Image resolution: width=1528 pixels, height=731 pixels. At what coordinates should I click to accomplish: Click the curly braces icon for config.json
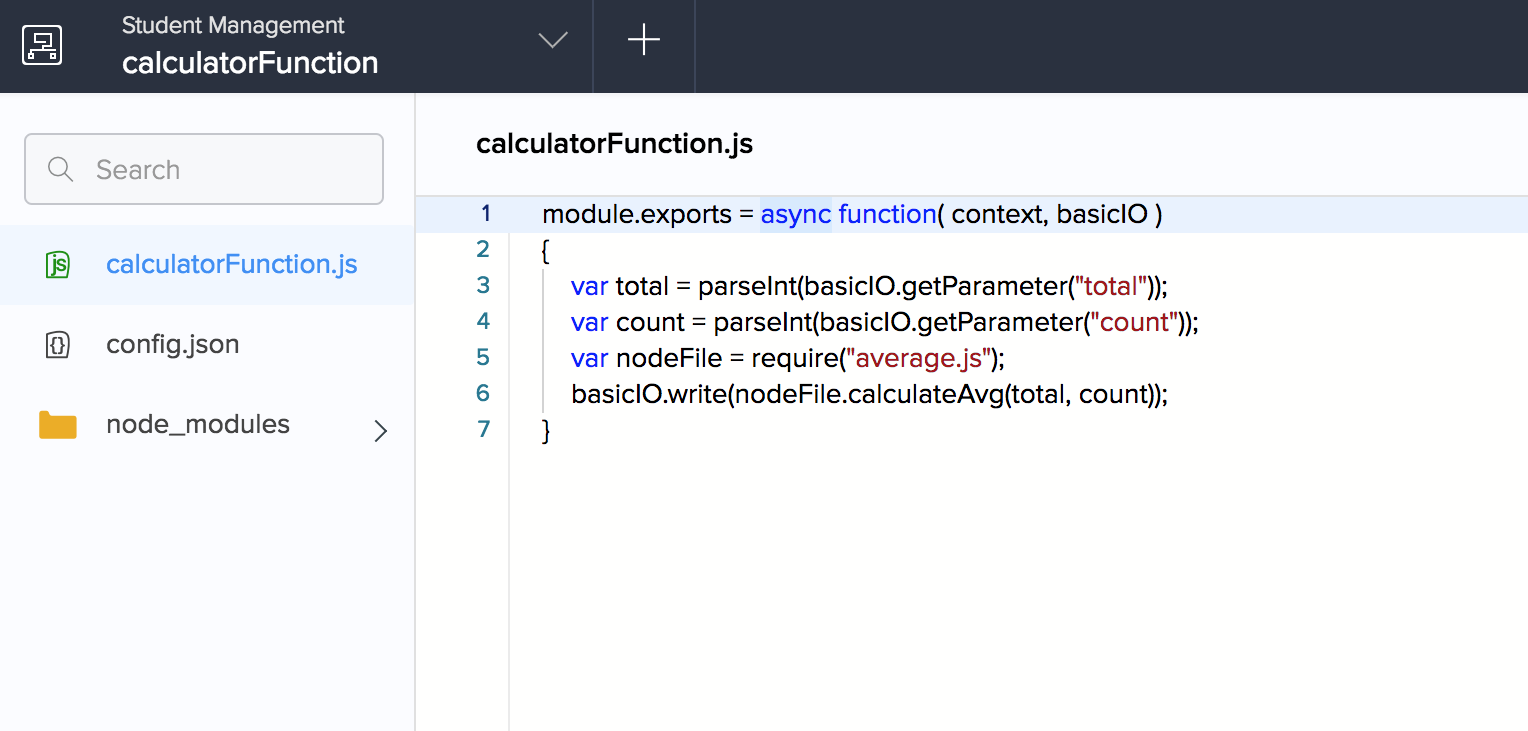coord(58,345)
